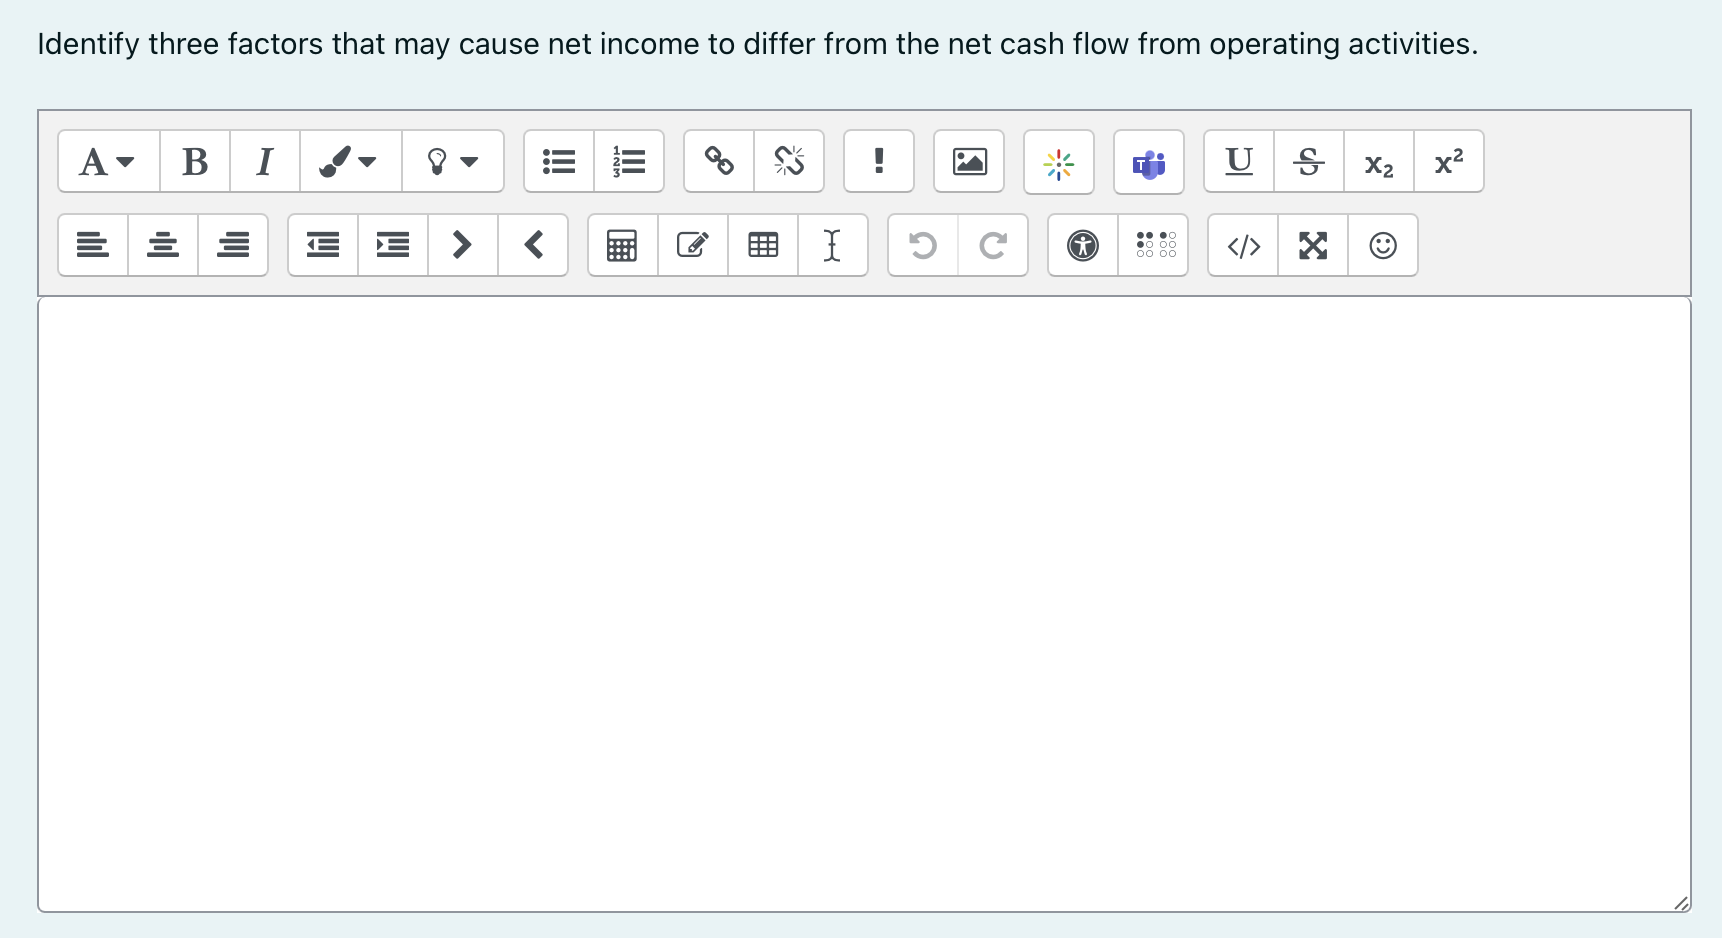
Task: Insert a table
Action: click(762, 245)
